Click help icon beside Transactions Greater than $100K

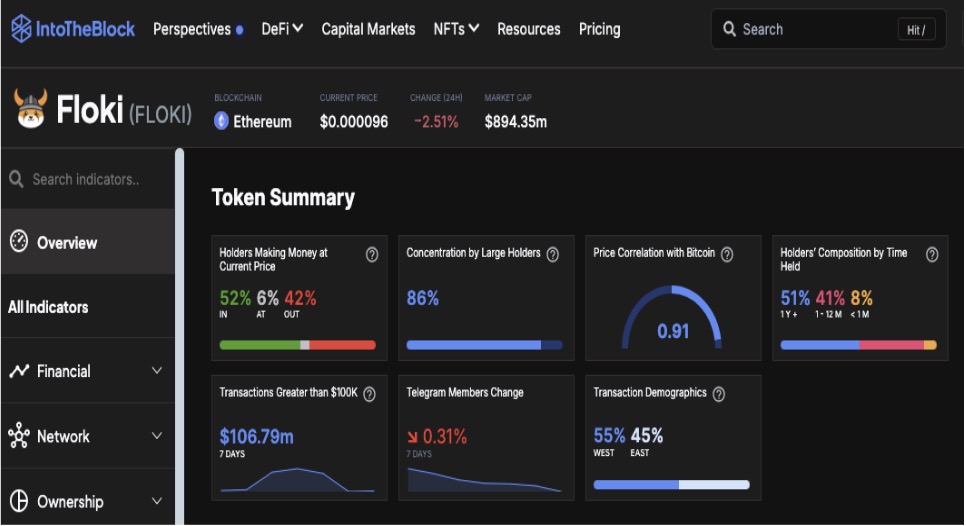click(369, 394)
